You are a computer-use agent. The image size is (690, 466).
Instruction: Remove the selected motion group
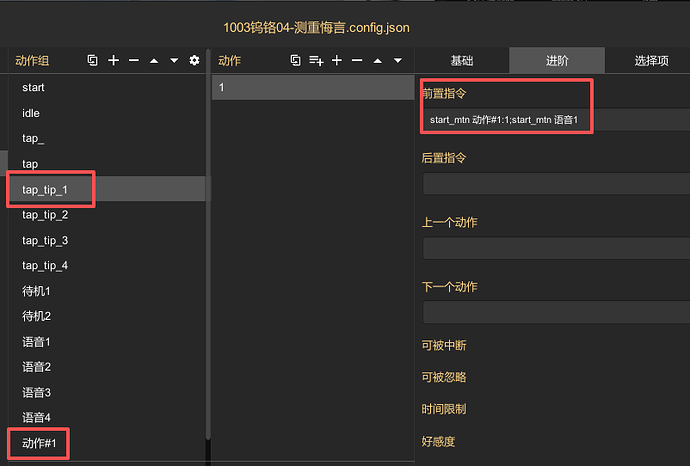pyautogui.click(x=133, y=61)
